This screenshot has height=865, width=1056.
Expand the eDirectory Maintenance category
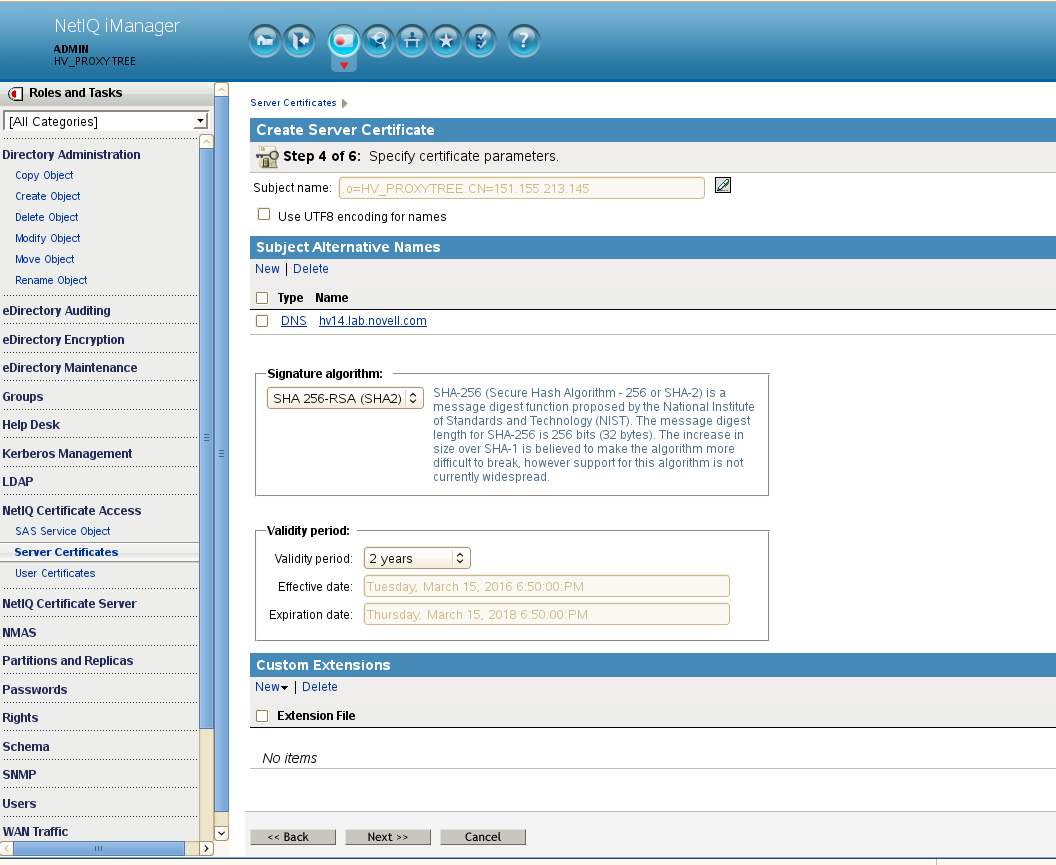point(70,368)
